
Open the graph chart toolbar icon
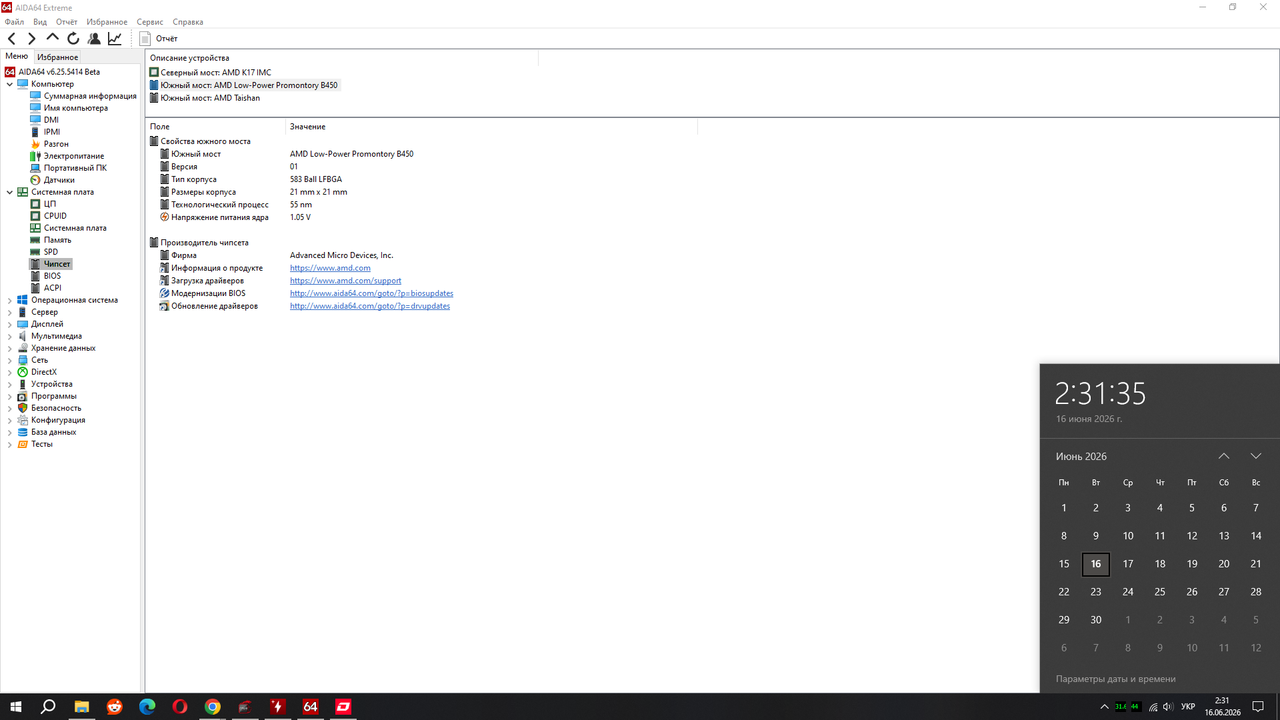115,39
